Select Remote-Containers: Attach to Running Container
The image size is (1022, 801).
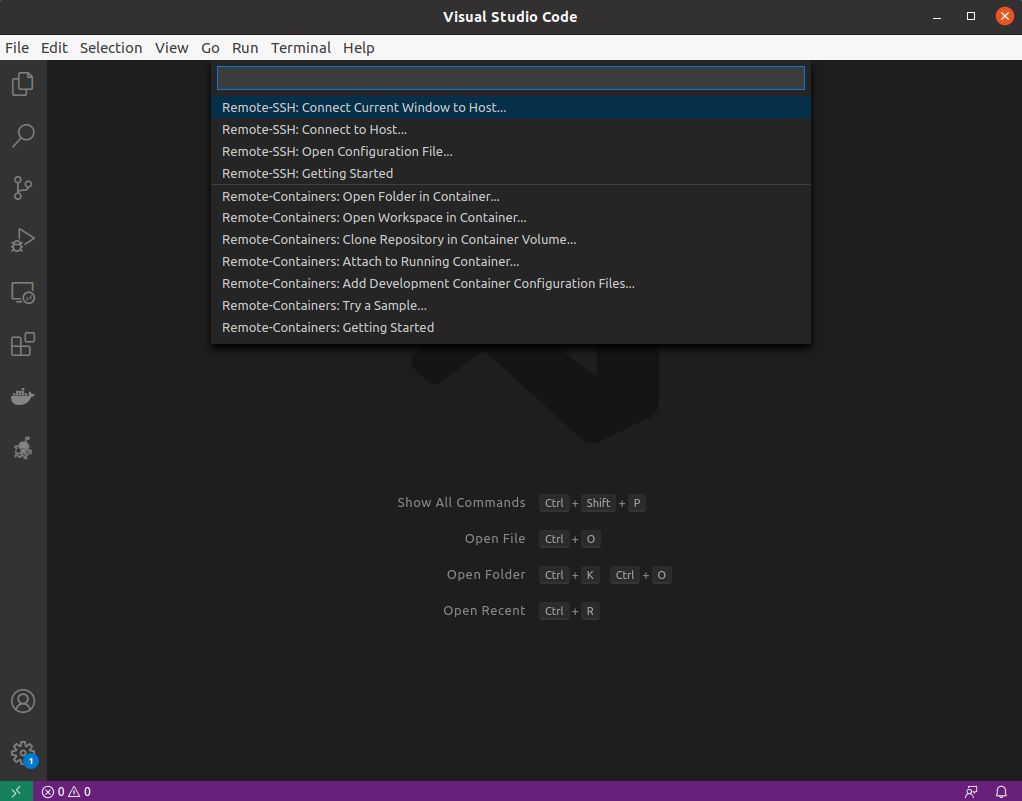pos(510,262)
